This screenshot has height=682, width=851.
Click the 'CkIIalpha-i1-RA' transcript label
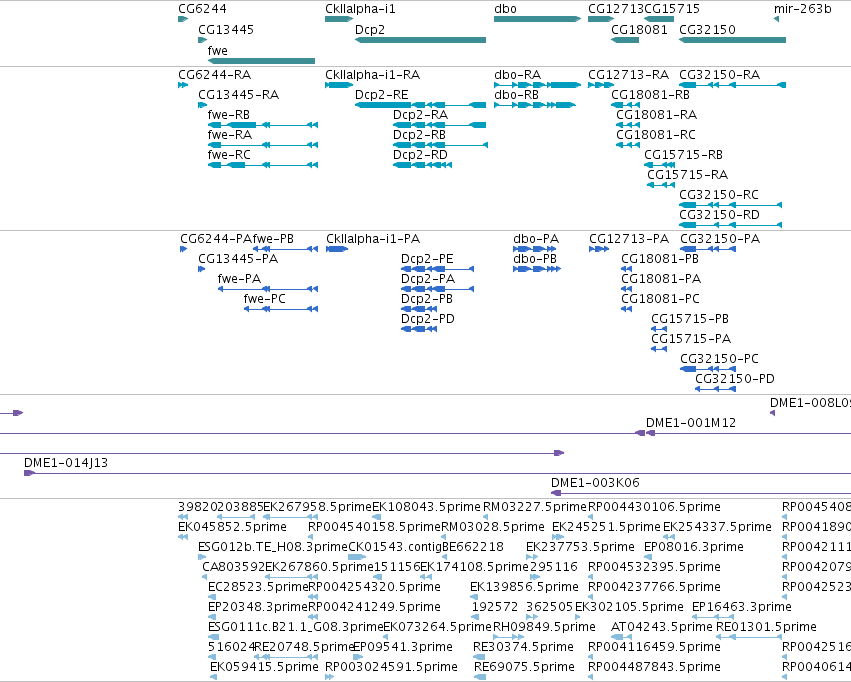[372, 75]
